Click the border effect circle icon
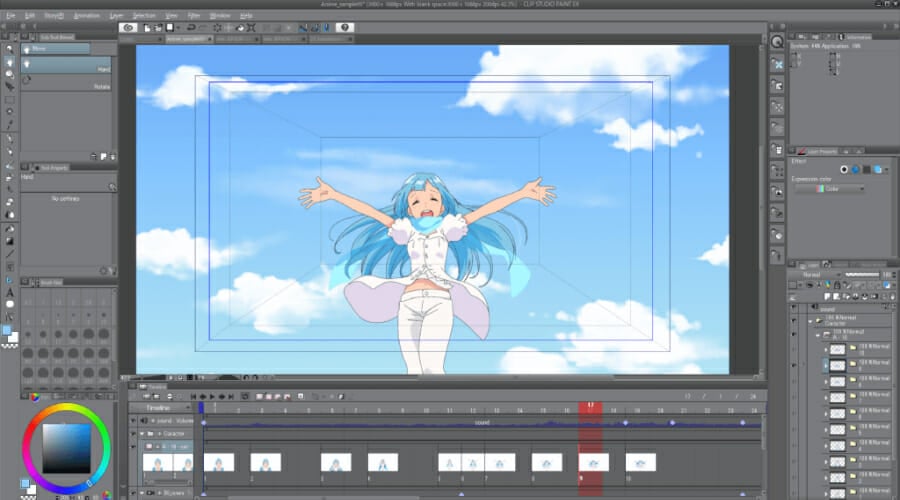The image size is (900, 500). point(844,169)
